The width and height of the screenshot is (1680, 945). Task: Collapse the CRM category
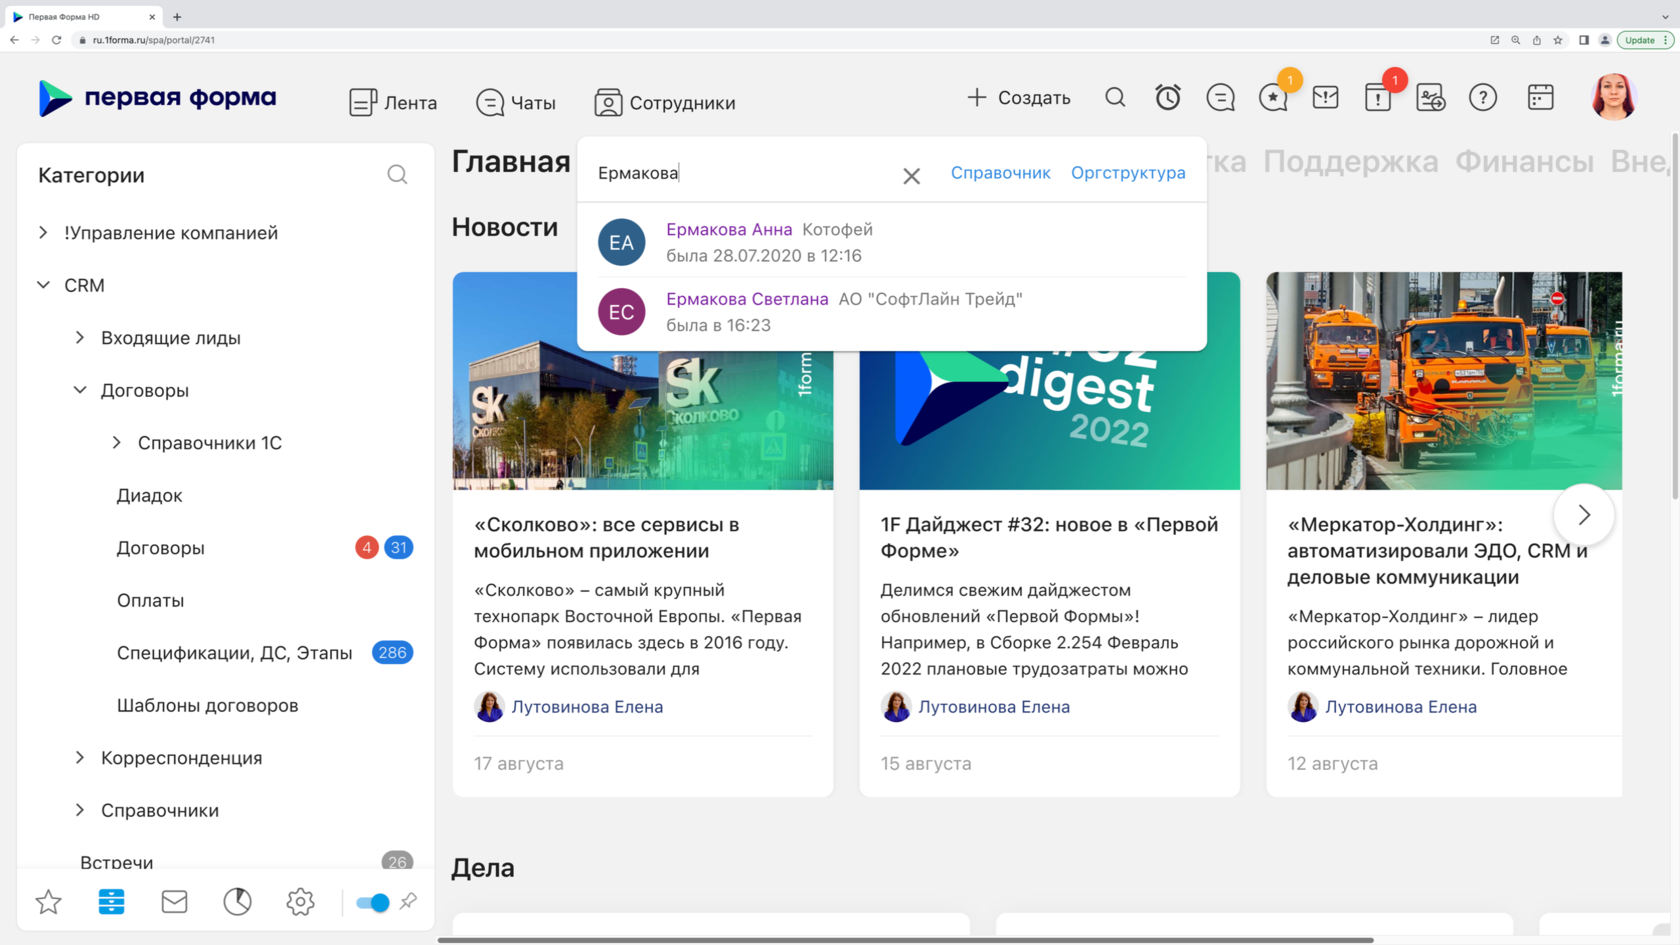click(x=43, y=285)
